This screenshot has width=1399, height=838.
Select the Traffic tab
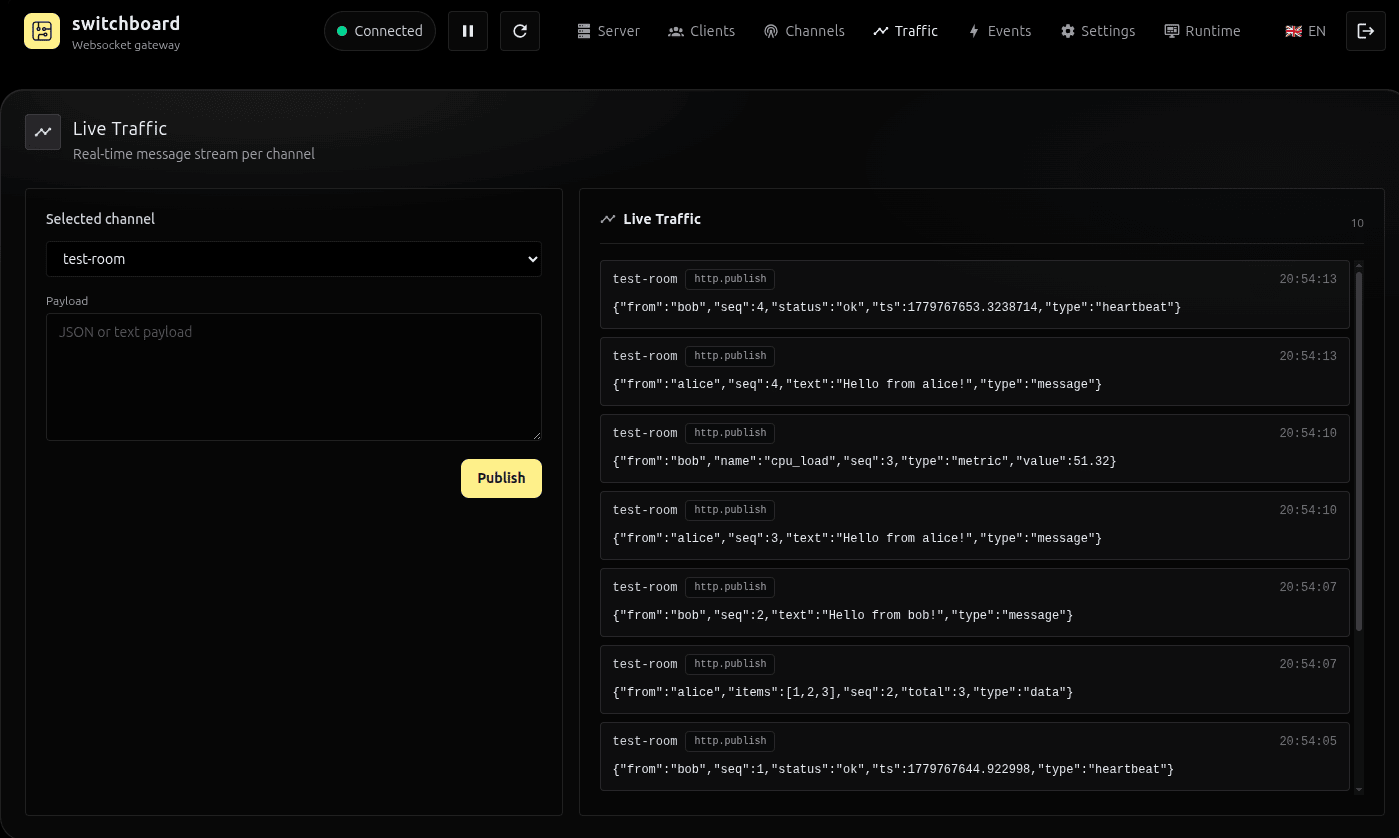[905, 31]
